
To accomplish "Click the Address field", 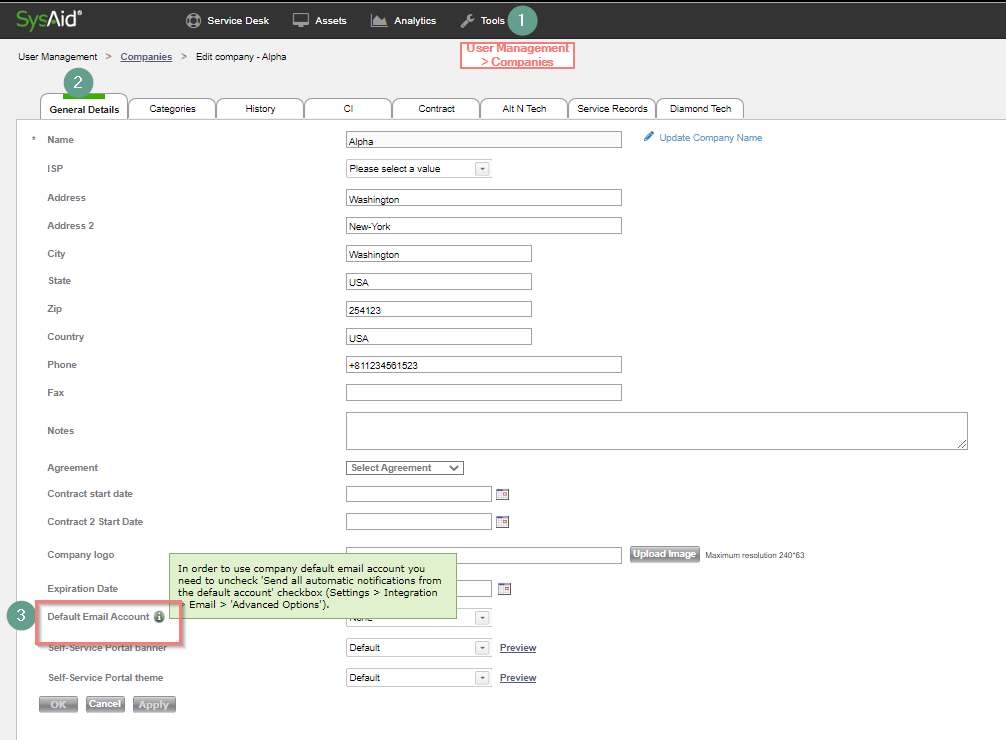I will coord(484,198).
